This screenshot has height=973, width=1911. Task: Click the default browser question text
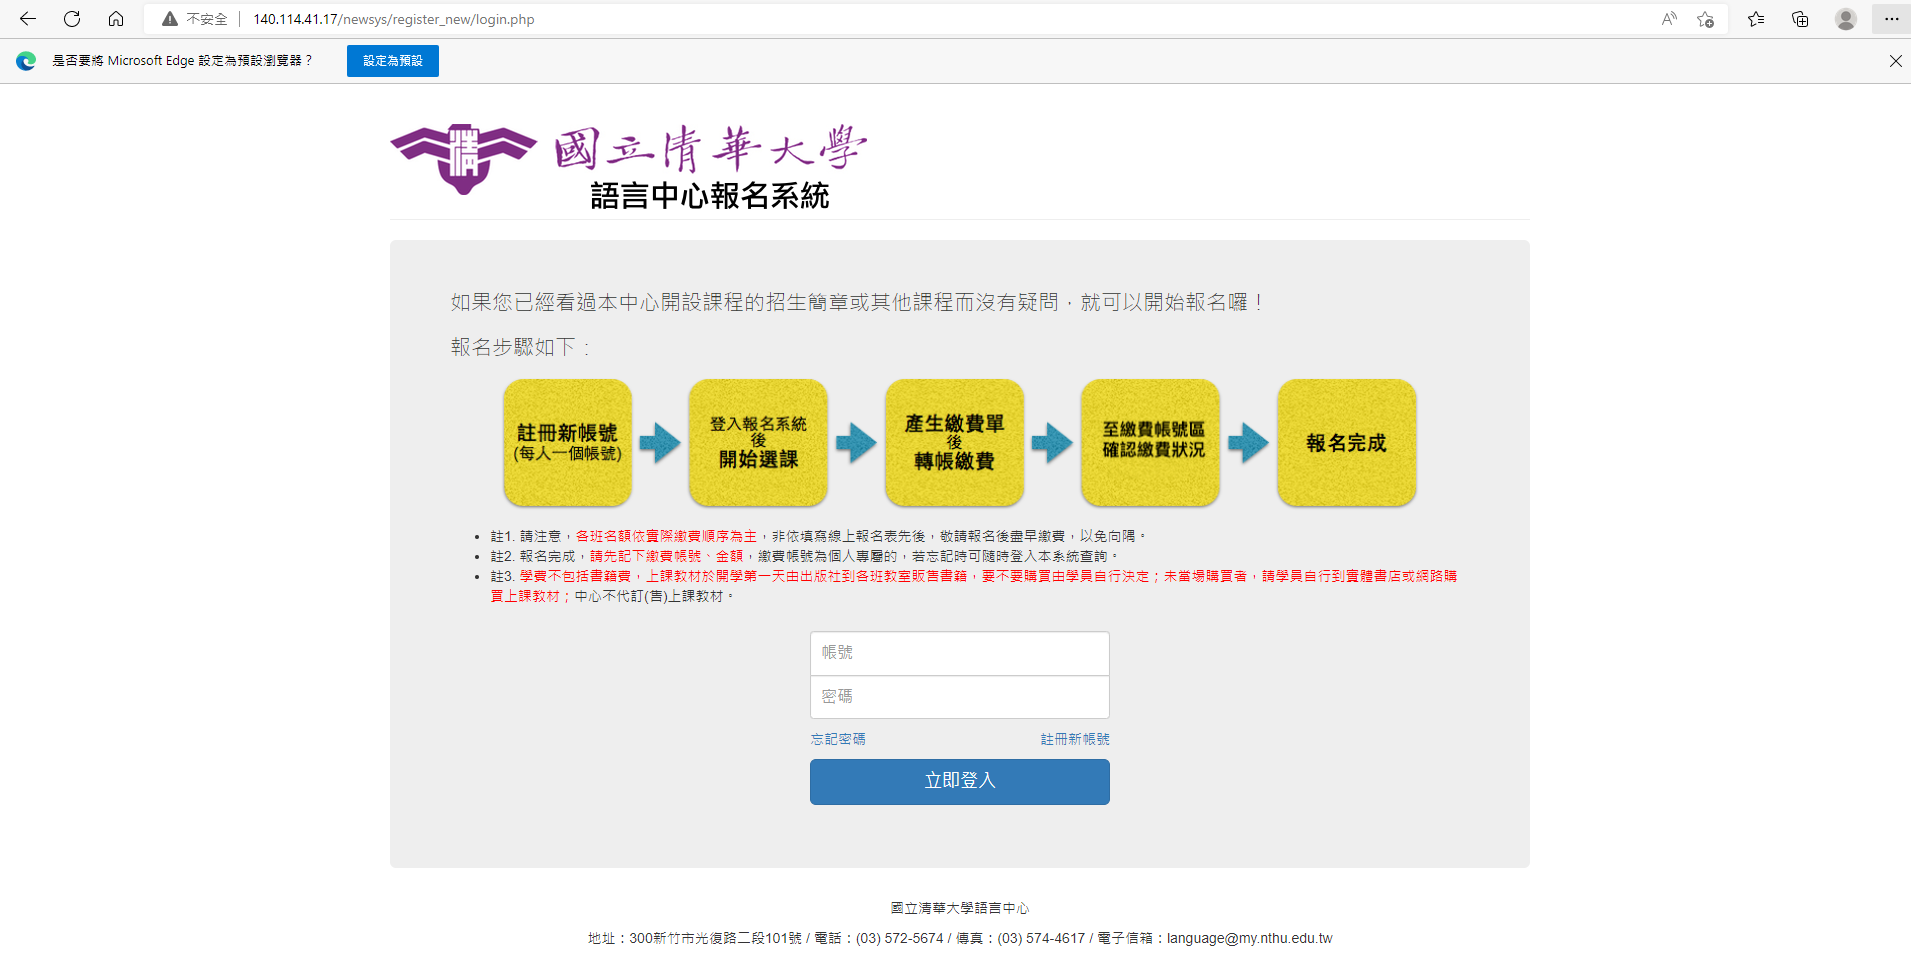click(x=182, y=61)
